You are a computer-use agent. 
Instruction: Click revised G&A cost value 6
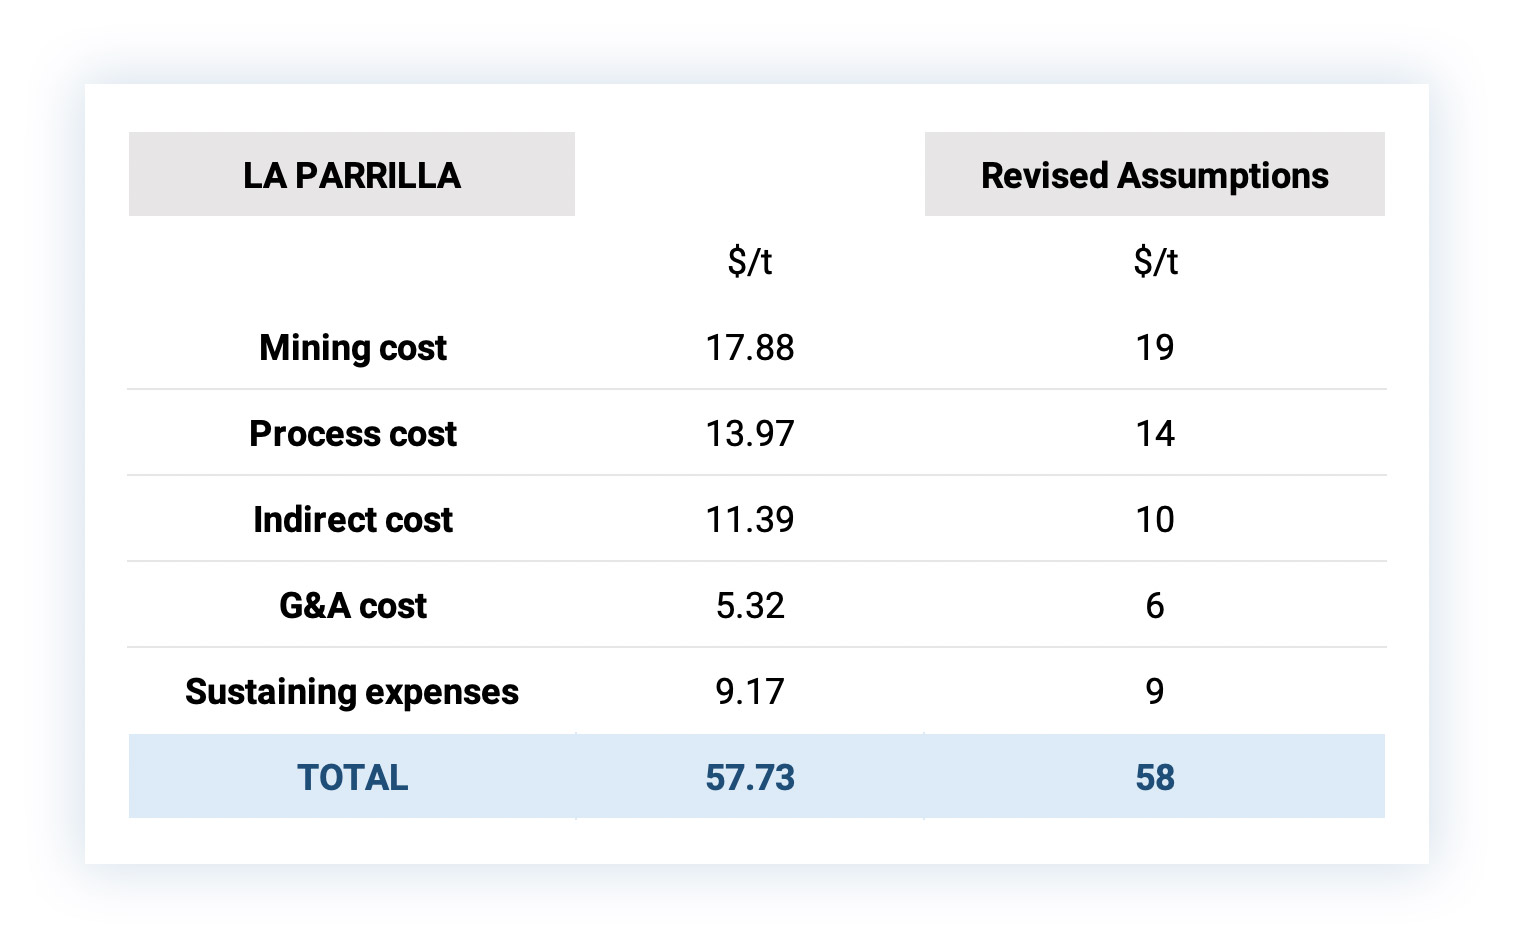pos(1155,606)
